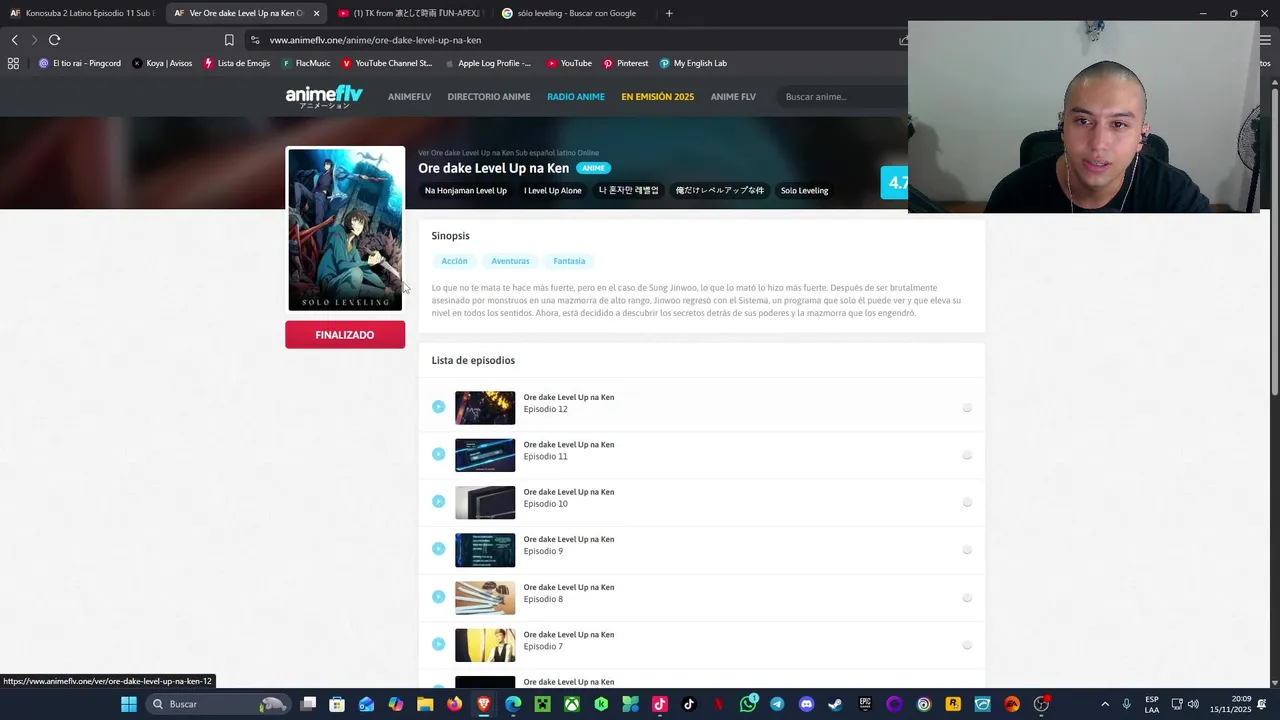Viewport: 1280px width, 720px height.
Task: Open ANIMEFLV nav menu item
Action: point(409,97)
